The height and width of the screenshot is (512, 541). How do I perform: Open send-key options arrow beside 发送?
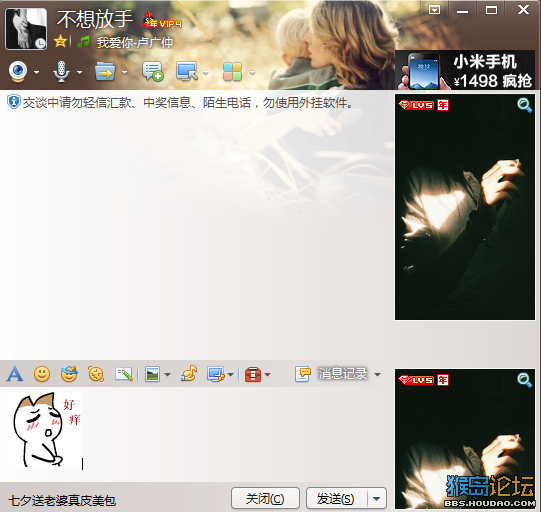click(377, 499)
